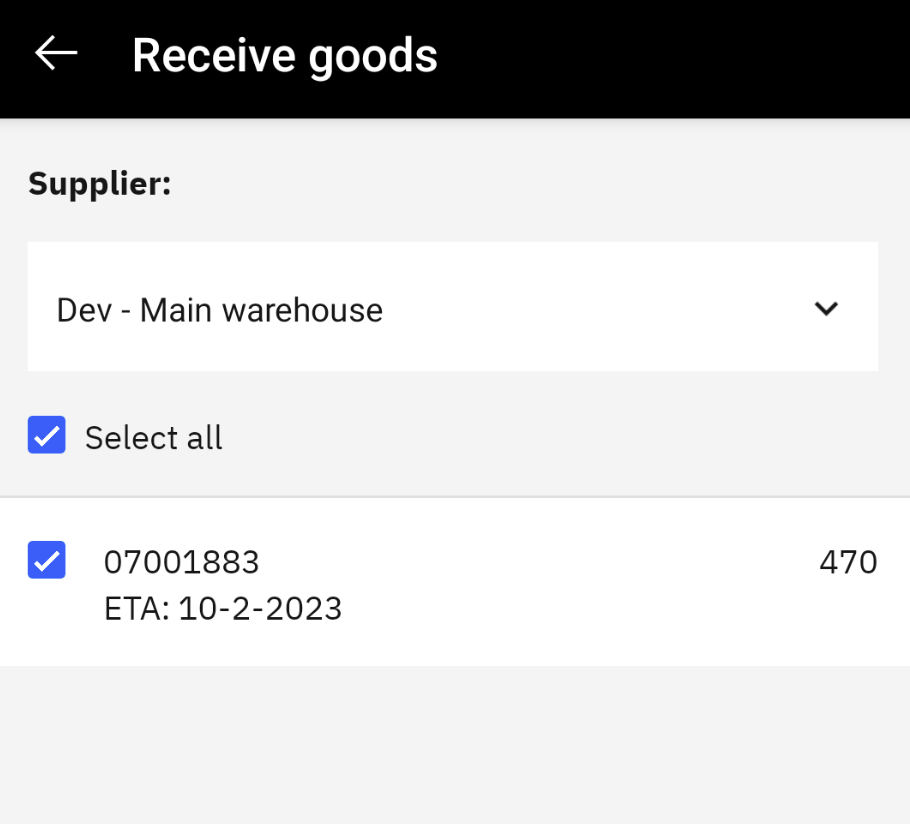Click the ETA: 10-2-2023 text
The width and height of the screenshot is (910, 824).
(223, 608)
